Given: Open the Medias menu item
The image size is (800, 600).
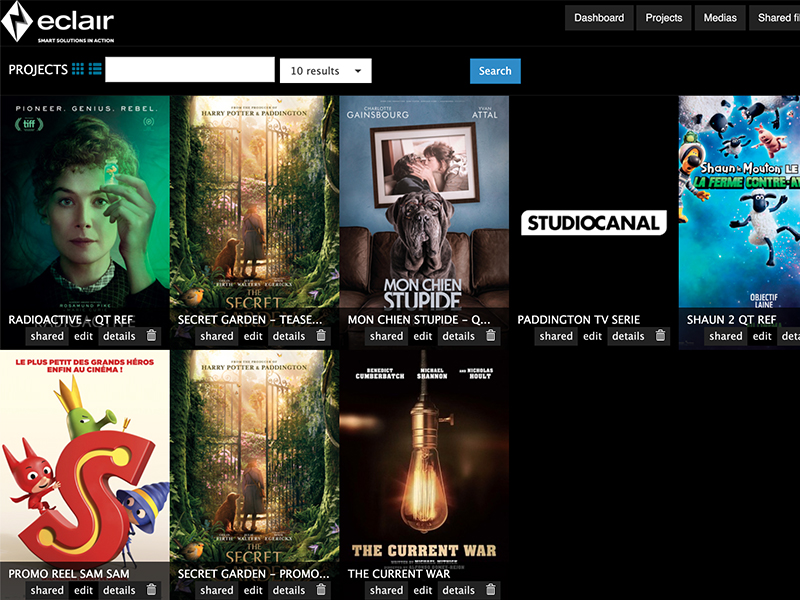Looking at the screenshot, I should click(x=720, y=18).
